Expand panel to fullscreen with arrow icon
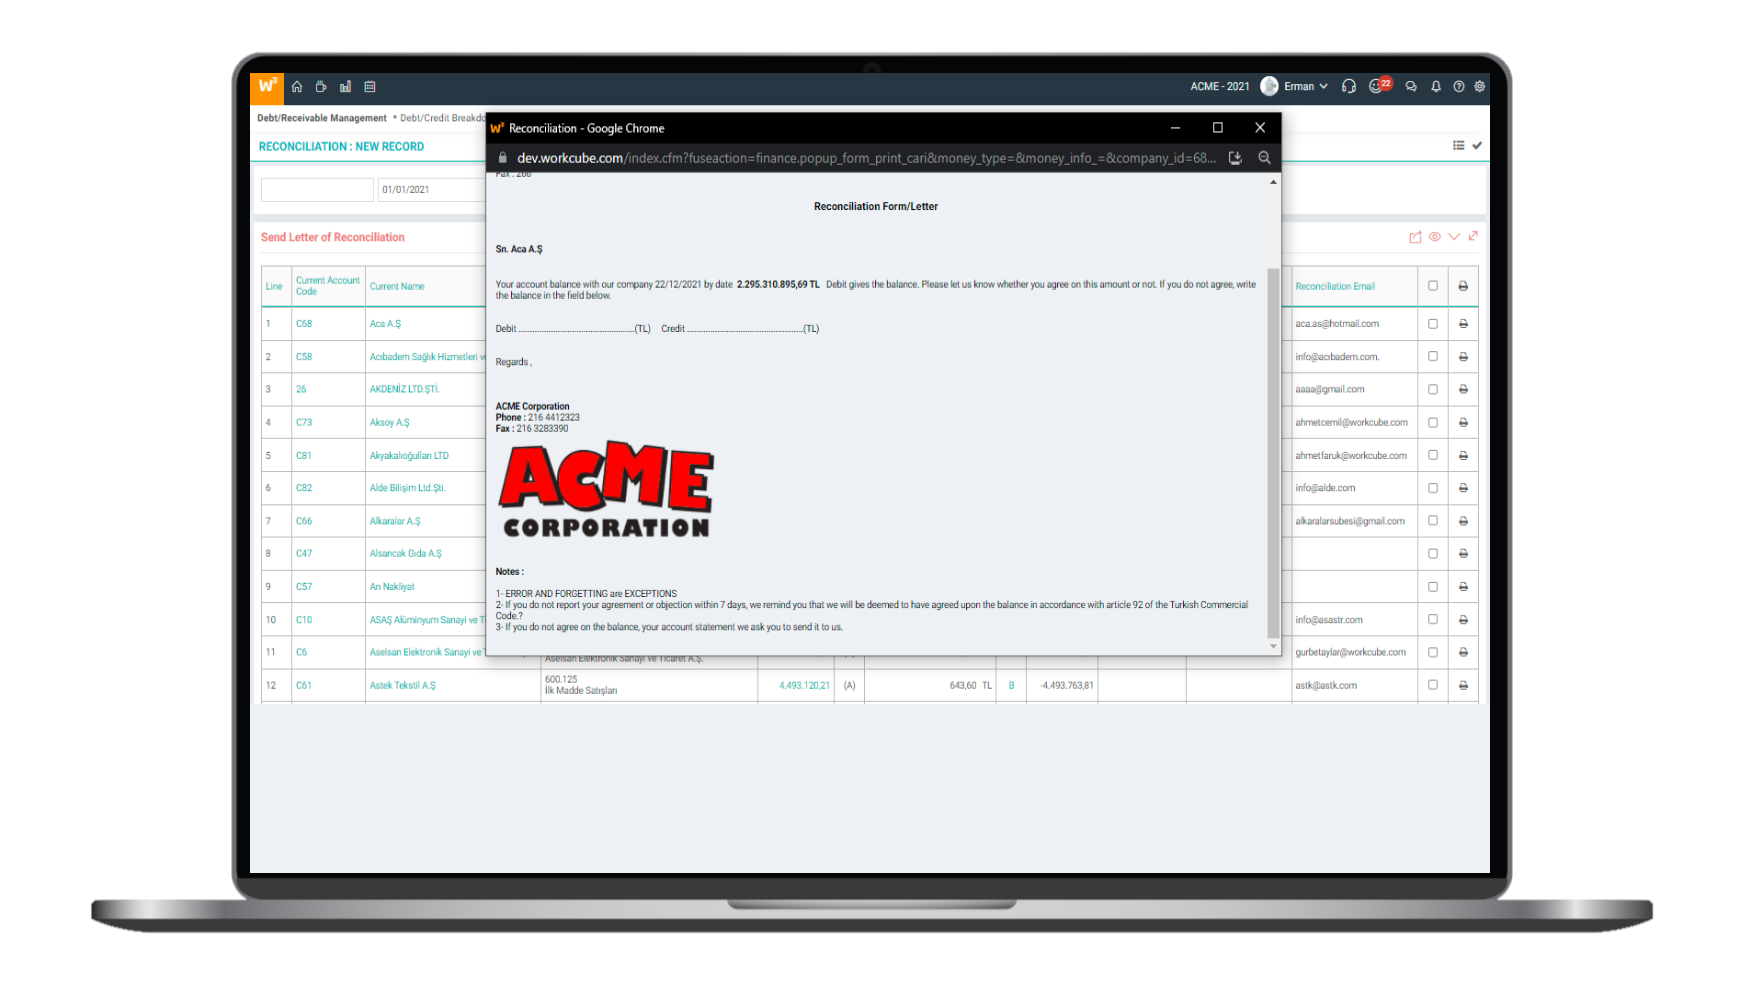Viewport: 1740px width, 1000px height. pyautogui.click(x=1473, y=236)
